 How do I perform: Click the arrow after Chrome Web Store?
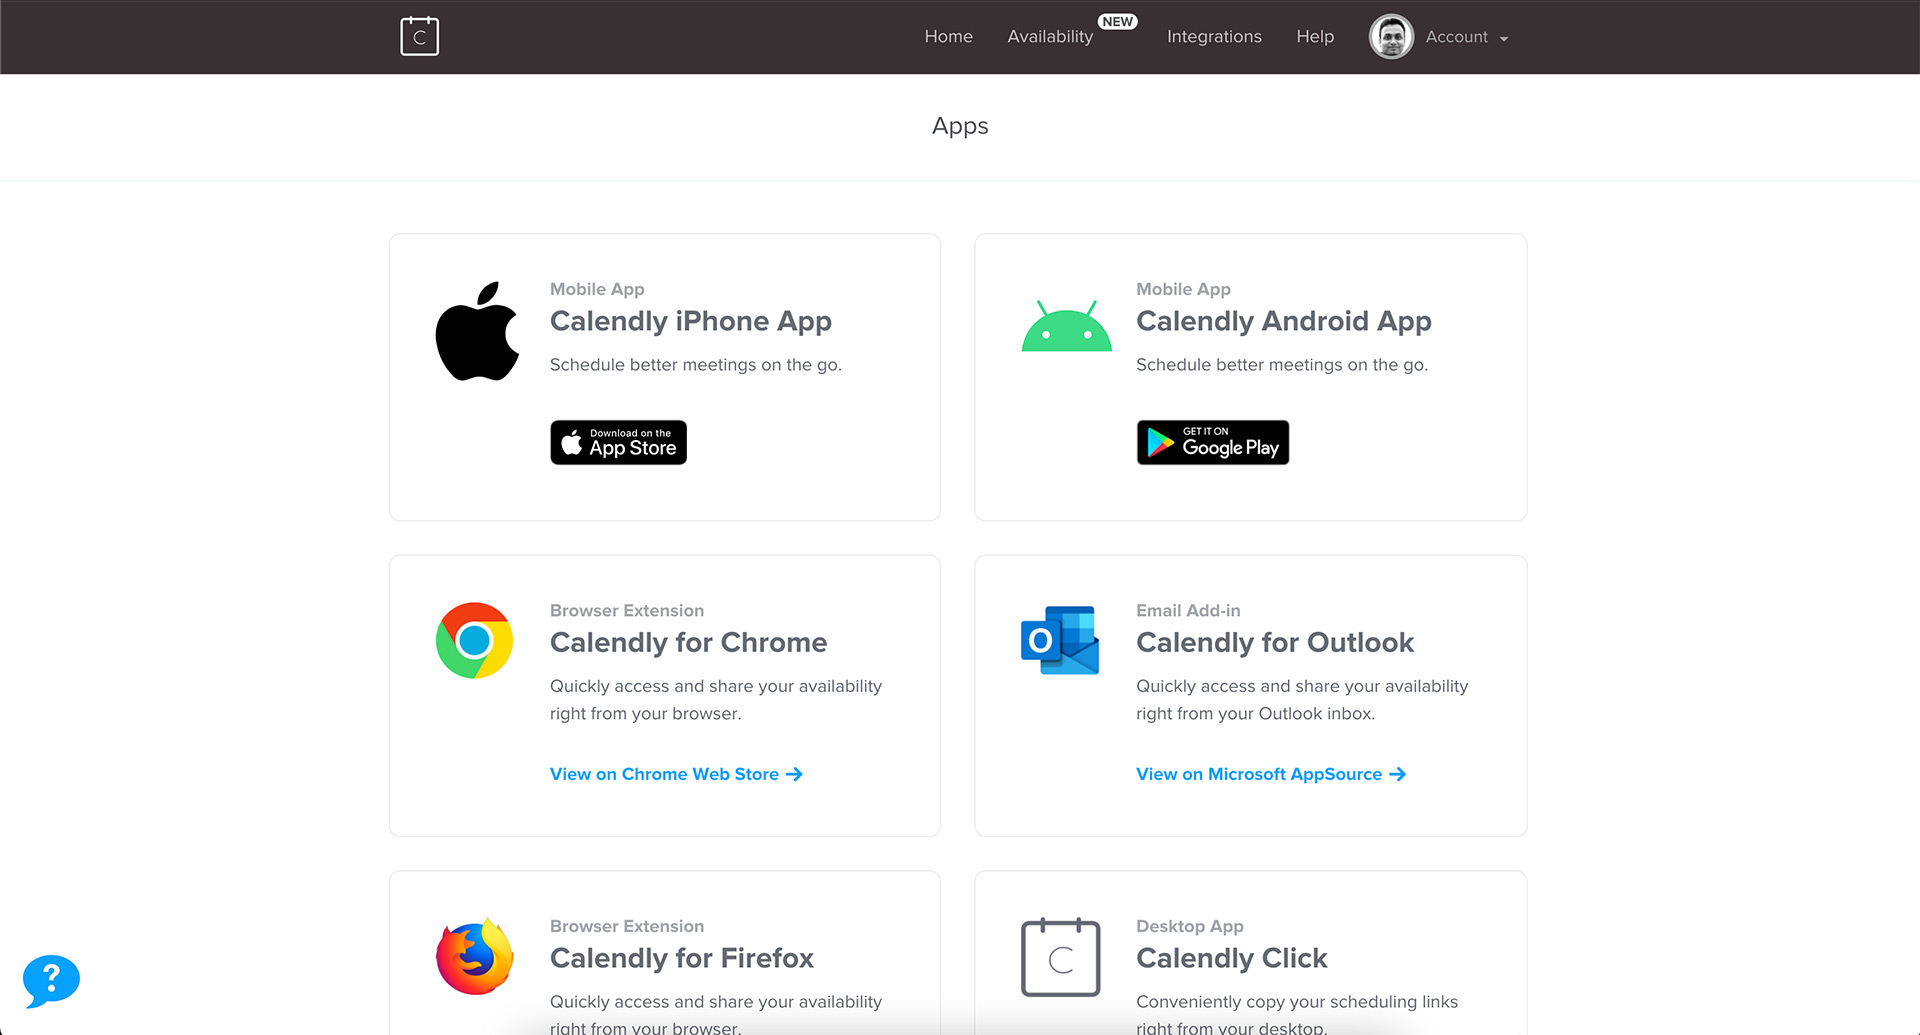pyautogui.click(x=794, y=774)
